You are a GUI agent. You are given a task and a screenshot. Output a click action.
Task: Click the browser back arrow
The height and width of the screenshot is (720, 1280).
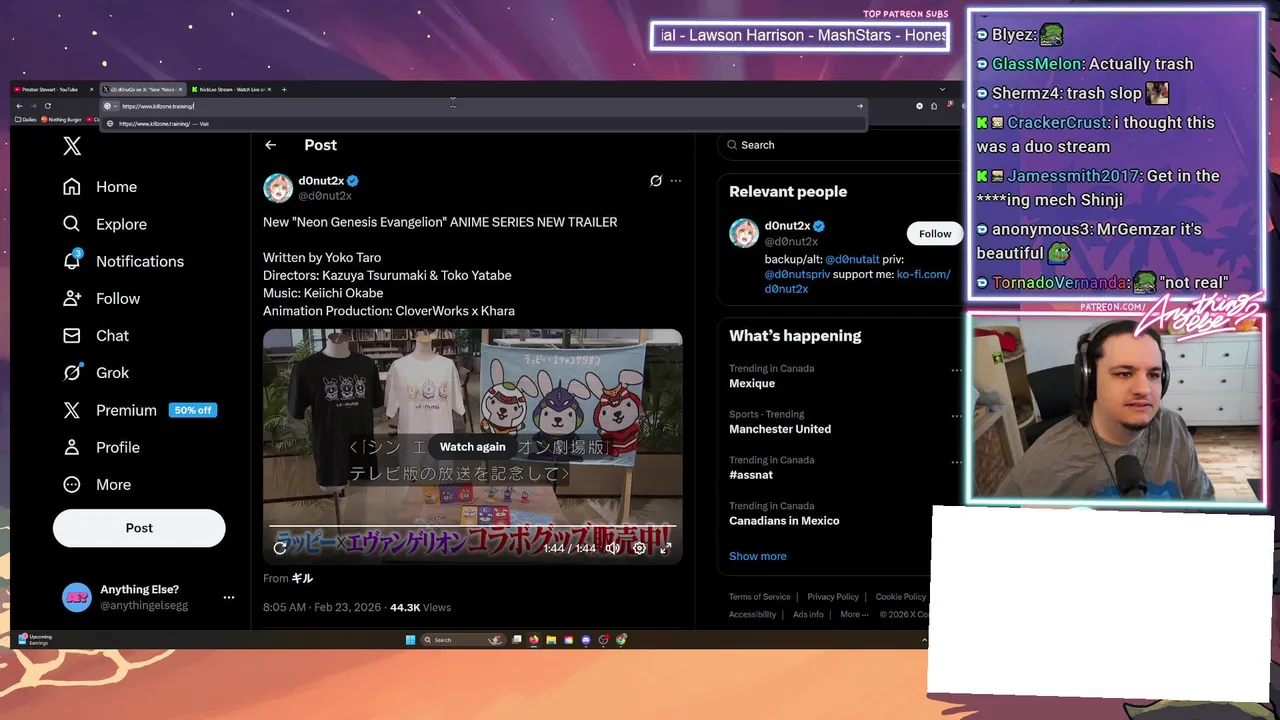tap(19, 106)
